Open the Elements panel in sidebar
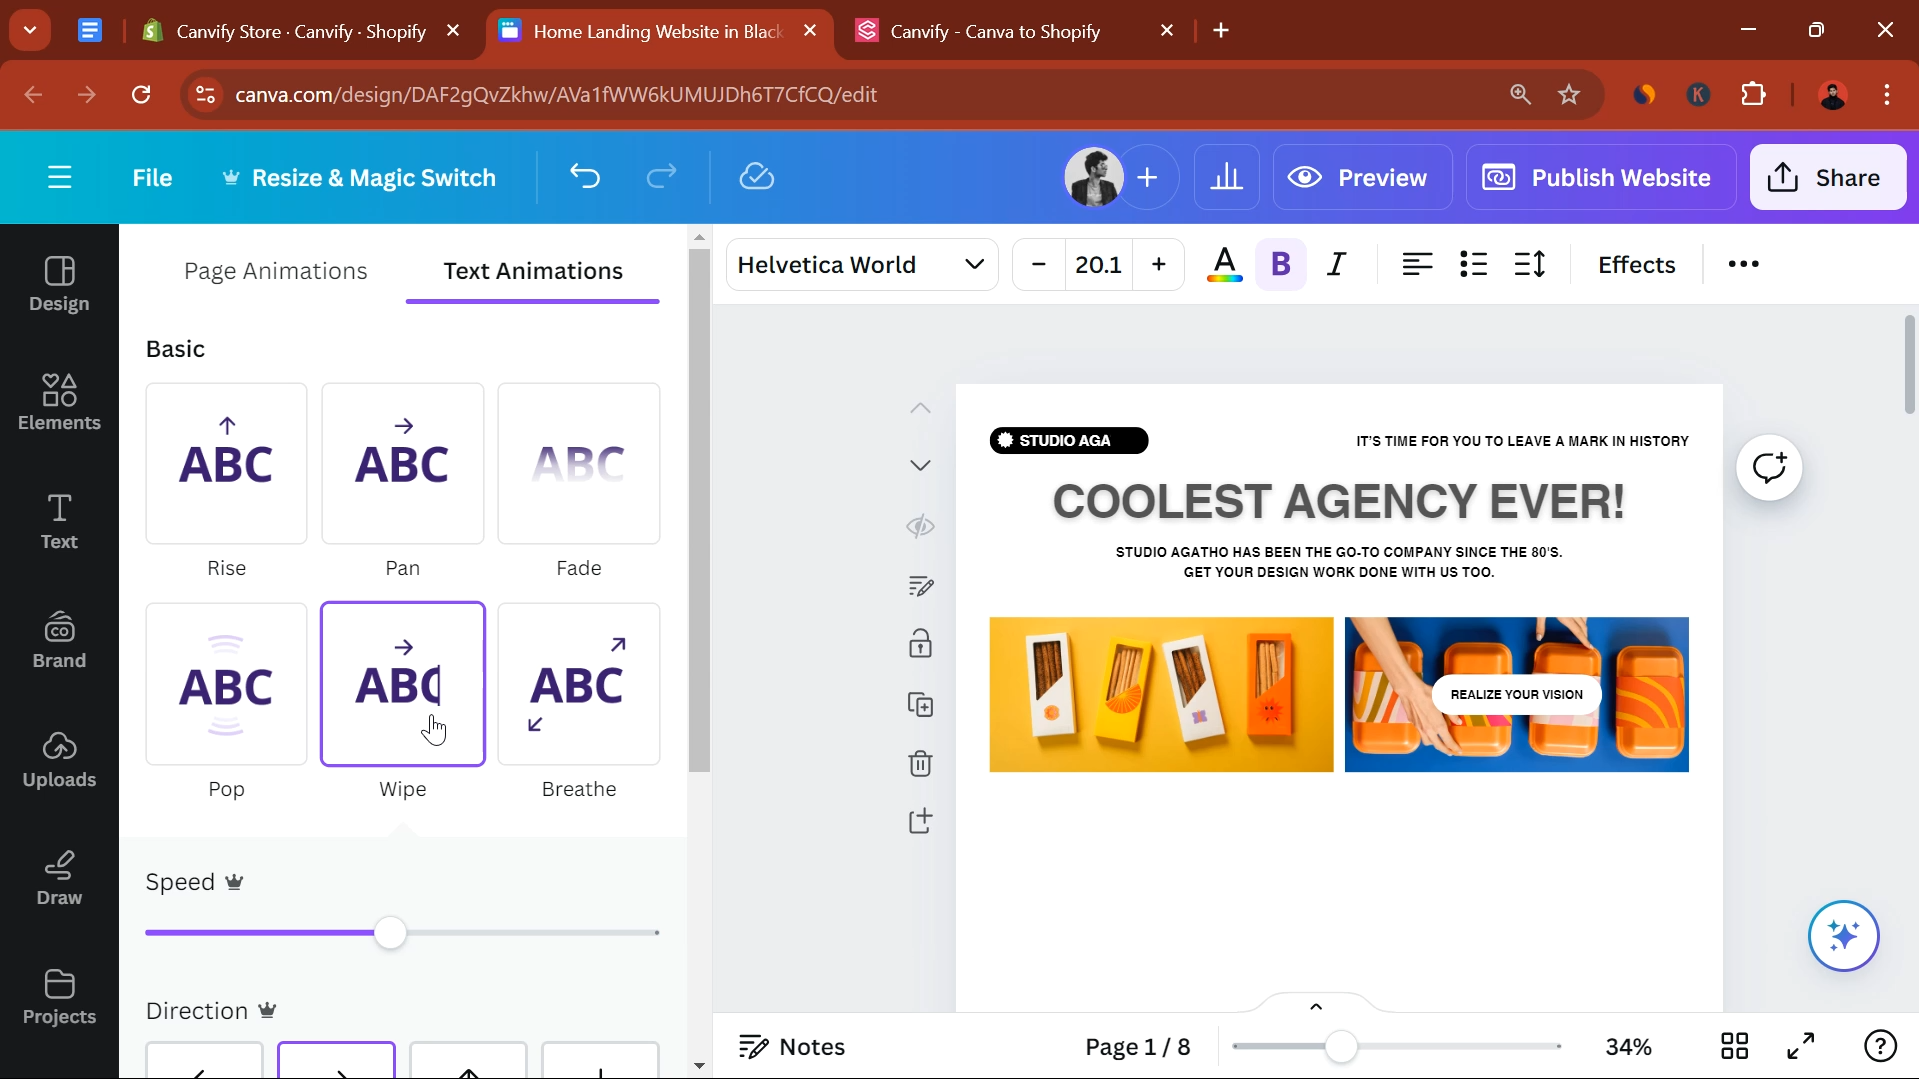 click(x=59, y=402)
